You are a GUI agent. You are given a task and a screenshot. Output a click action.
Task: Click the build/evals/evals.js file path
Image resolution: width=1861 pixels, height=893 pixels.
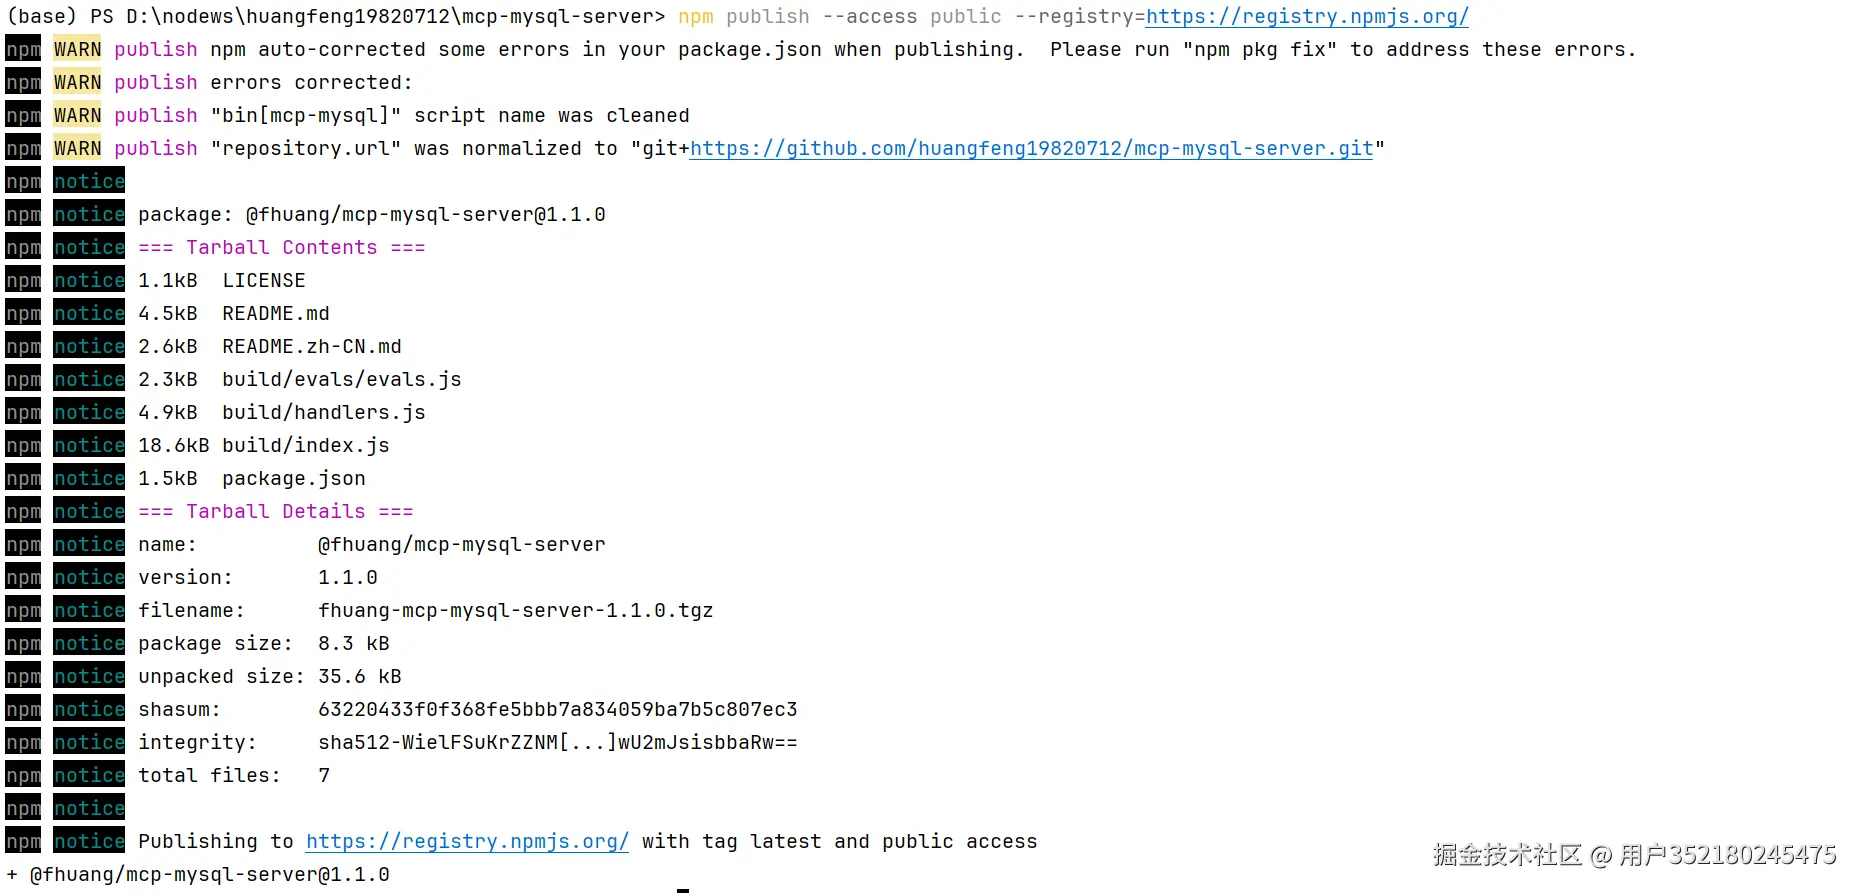(x=341, y=380)
